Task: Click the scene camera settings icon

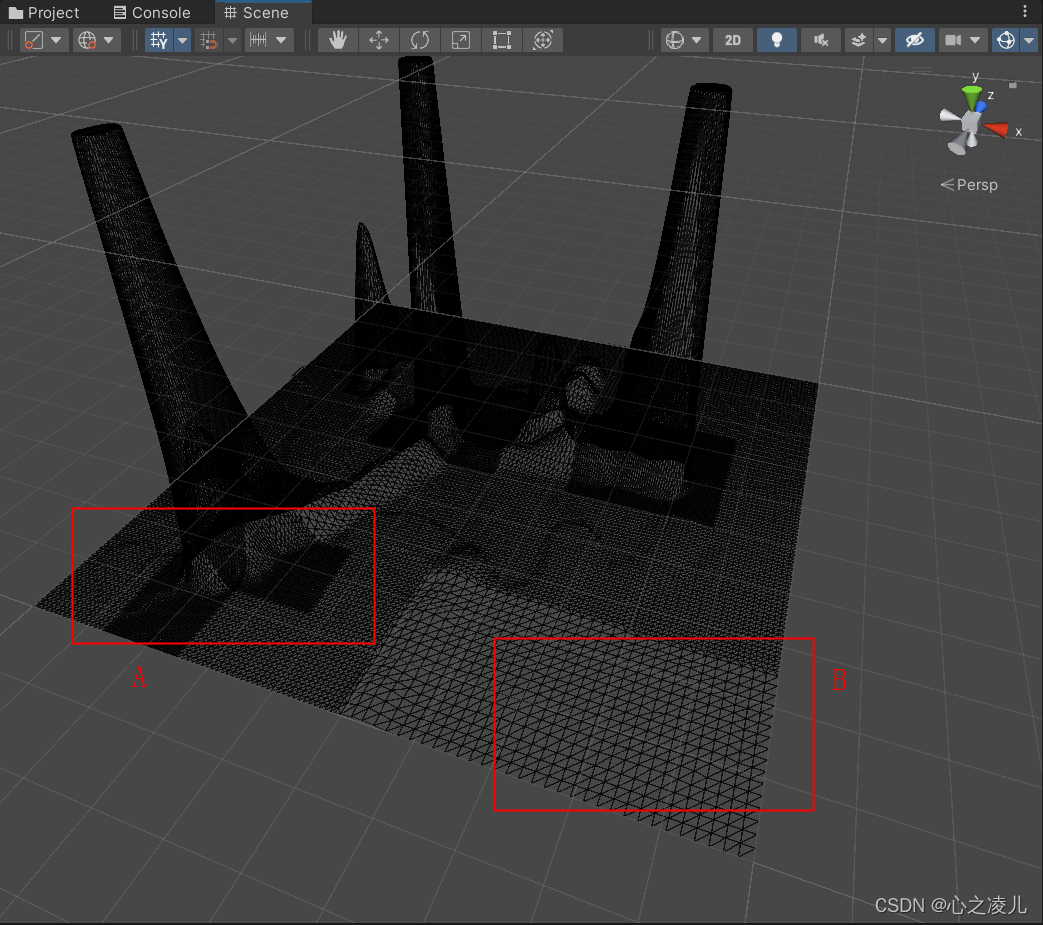Action: point(953,41)
